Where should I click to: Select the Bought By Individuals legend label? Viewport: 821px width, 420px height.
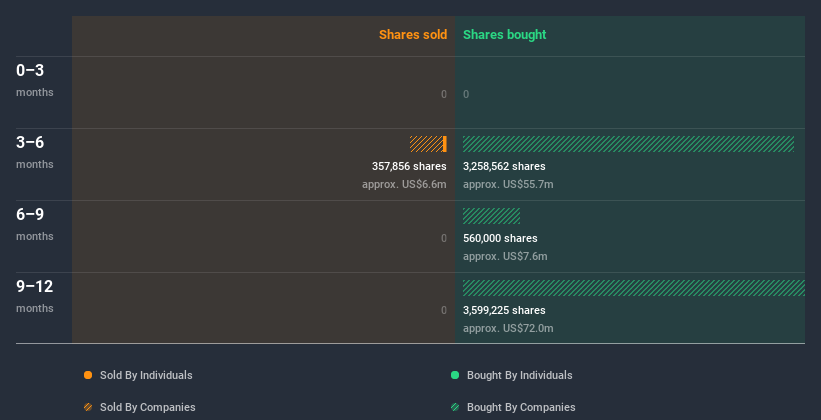tap(519, 375)
